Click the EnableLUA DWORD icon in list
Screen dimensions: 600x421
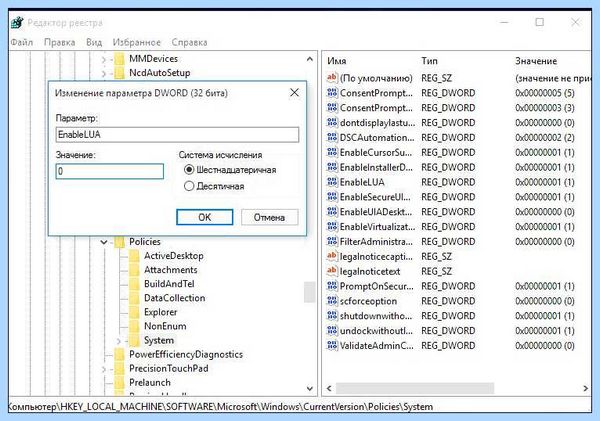tap(332, 182)
